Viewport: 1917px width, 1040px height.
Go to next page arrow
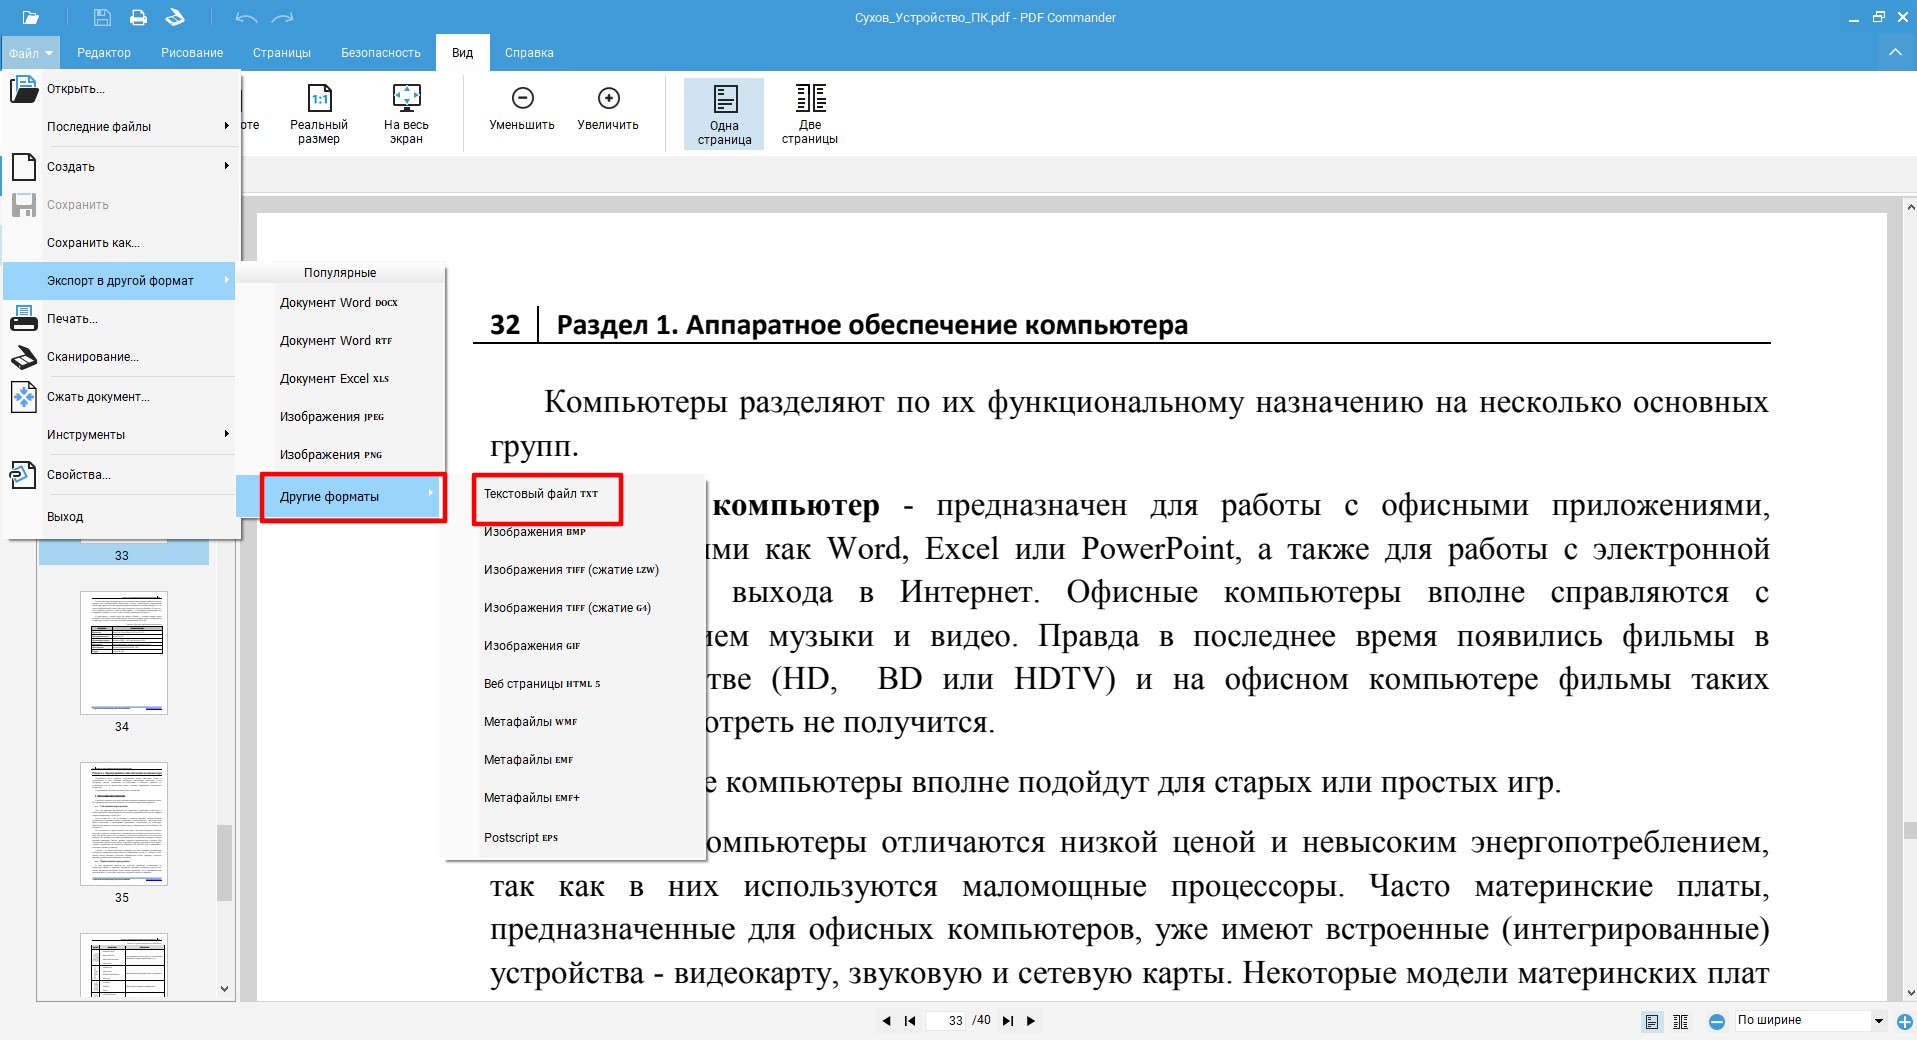point(1031,1021)
